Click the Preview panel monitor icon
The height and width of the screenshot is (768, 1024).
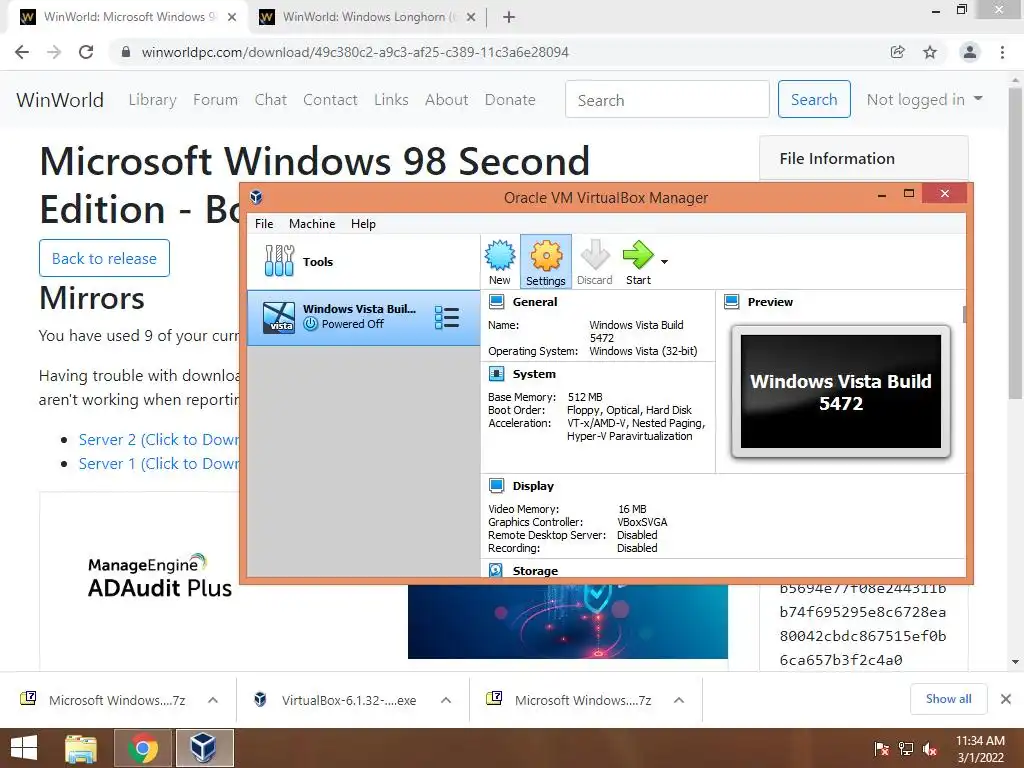pyautogui.click(x=731, y=302)
